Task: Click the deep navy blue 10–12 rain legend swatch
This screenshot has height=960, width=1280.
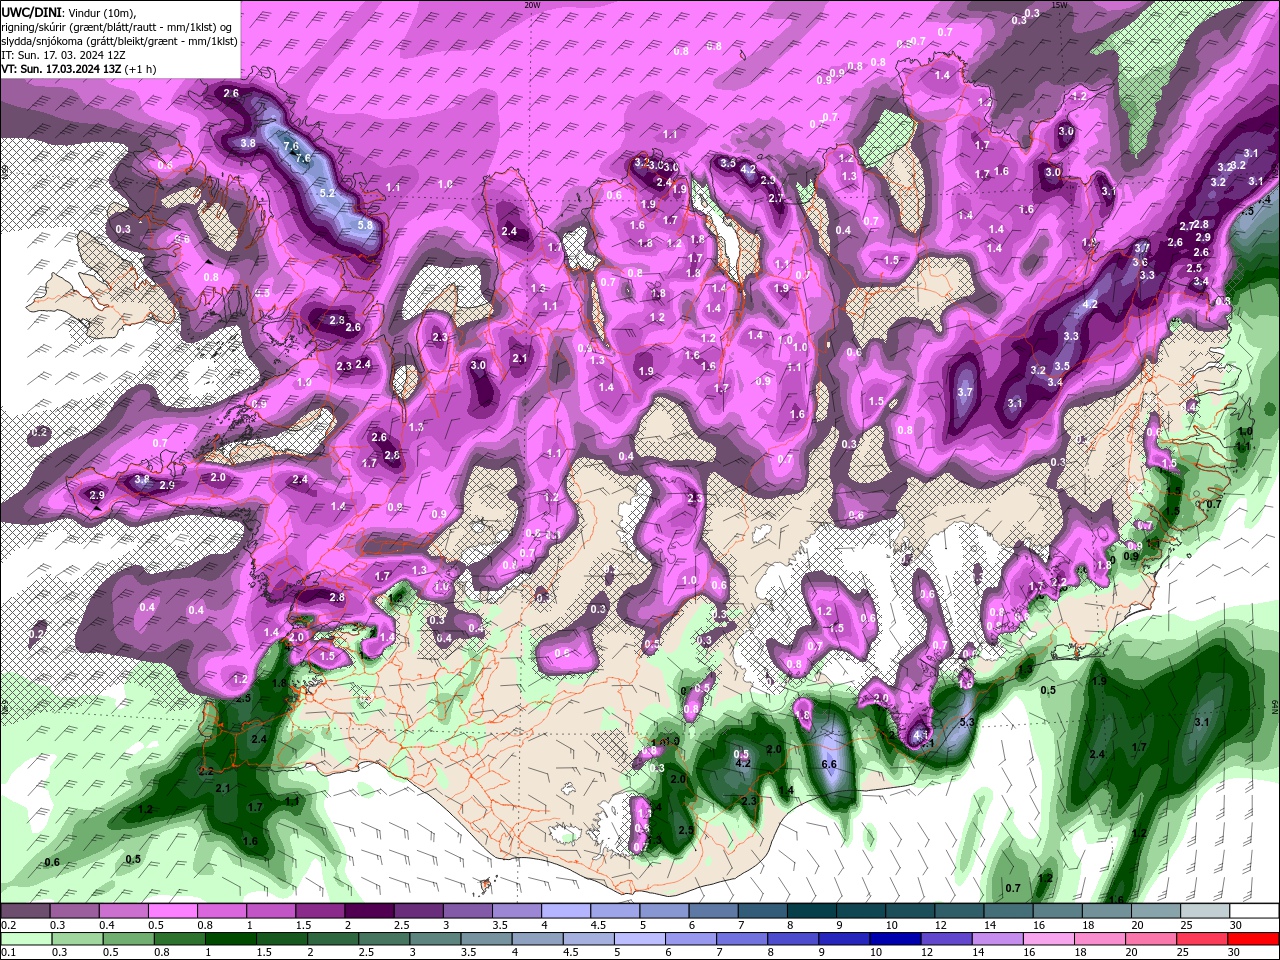Action: (x=894, y=939)
